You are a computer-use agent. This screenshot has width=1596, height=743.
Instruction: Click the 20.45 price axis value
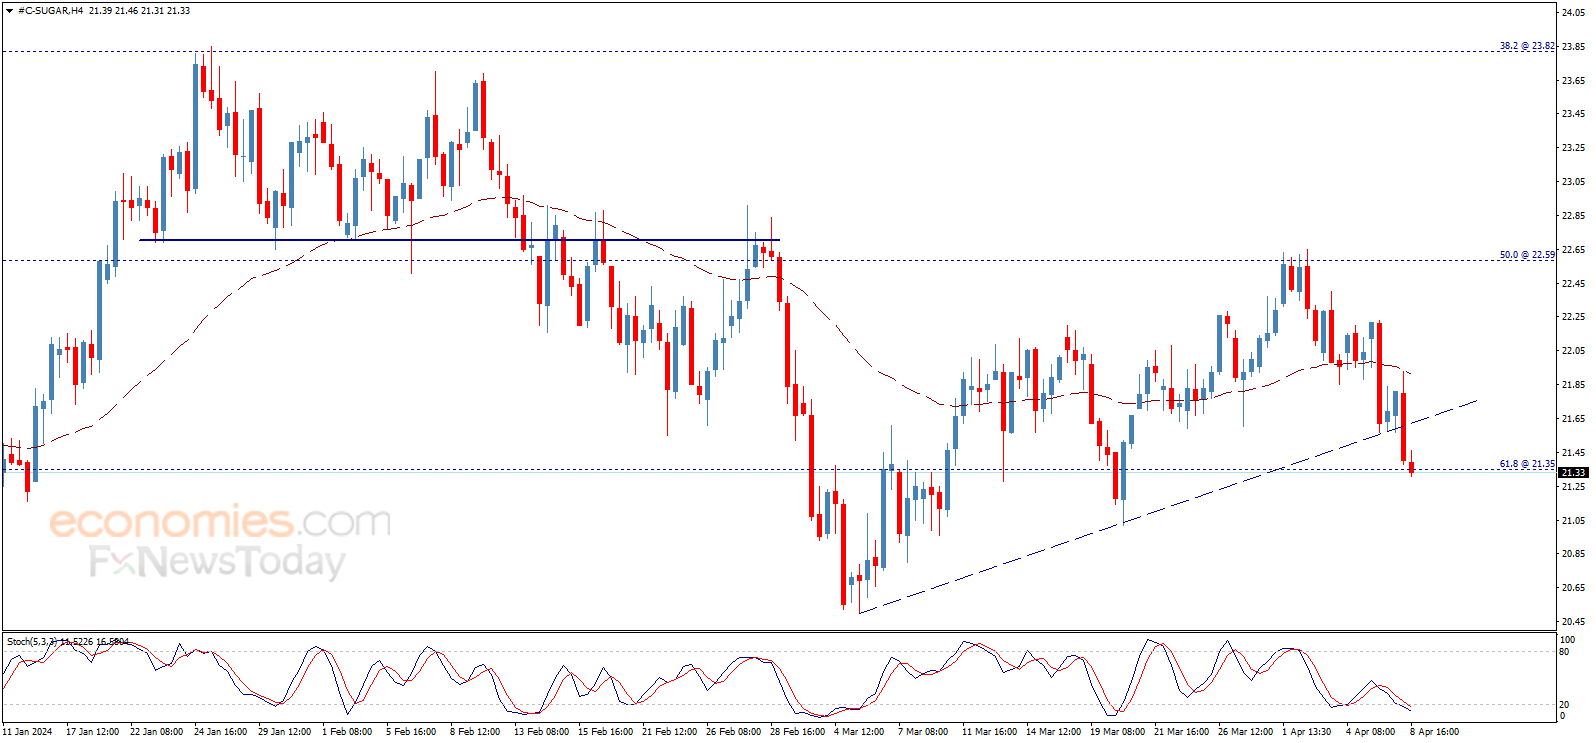click(1573, 622)
